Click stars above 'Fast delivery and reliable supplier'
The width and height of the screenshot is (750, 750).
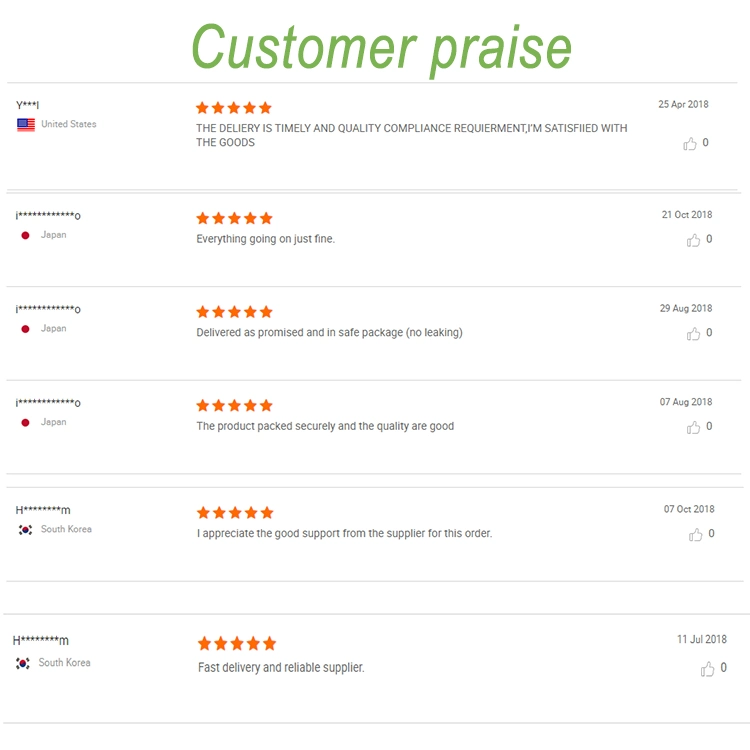coord(236,644)
